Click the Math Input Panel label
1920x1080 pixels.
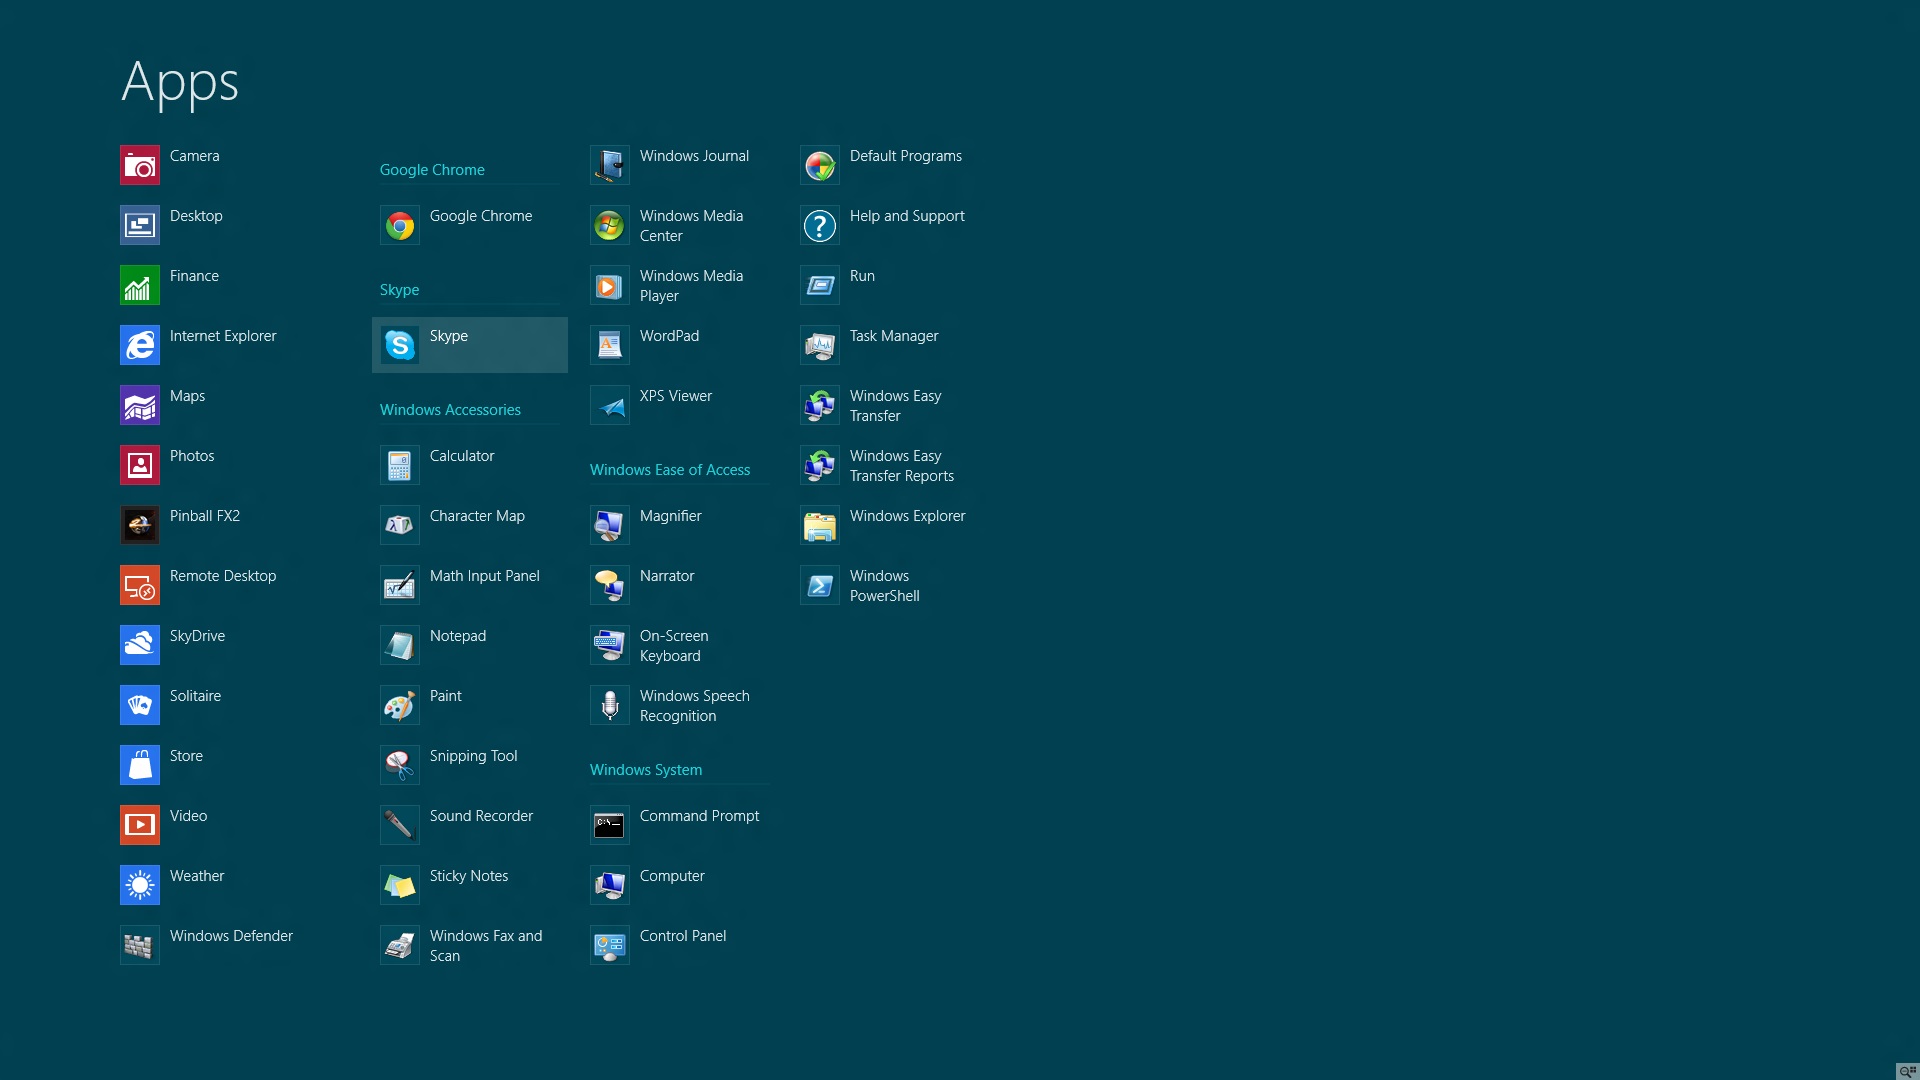[x=485, y=576]
